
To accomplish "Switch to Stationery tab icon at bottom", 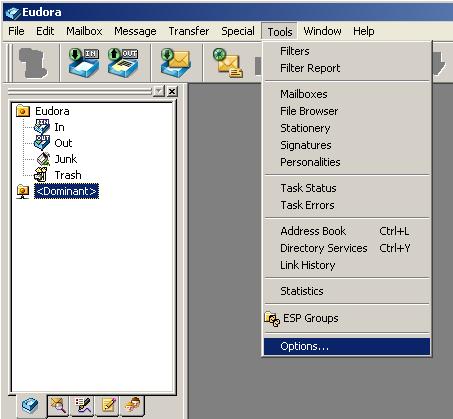I will coord(108,405).
